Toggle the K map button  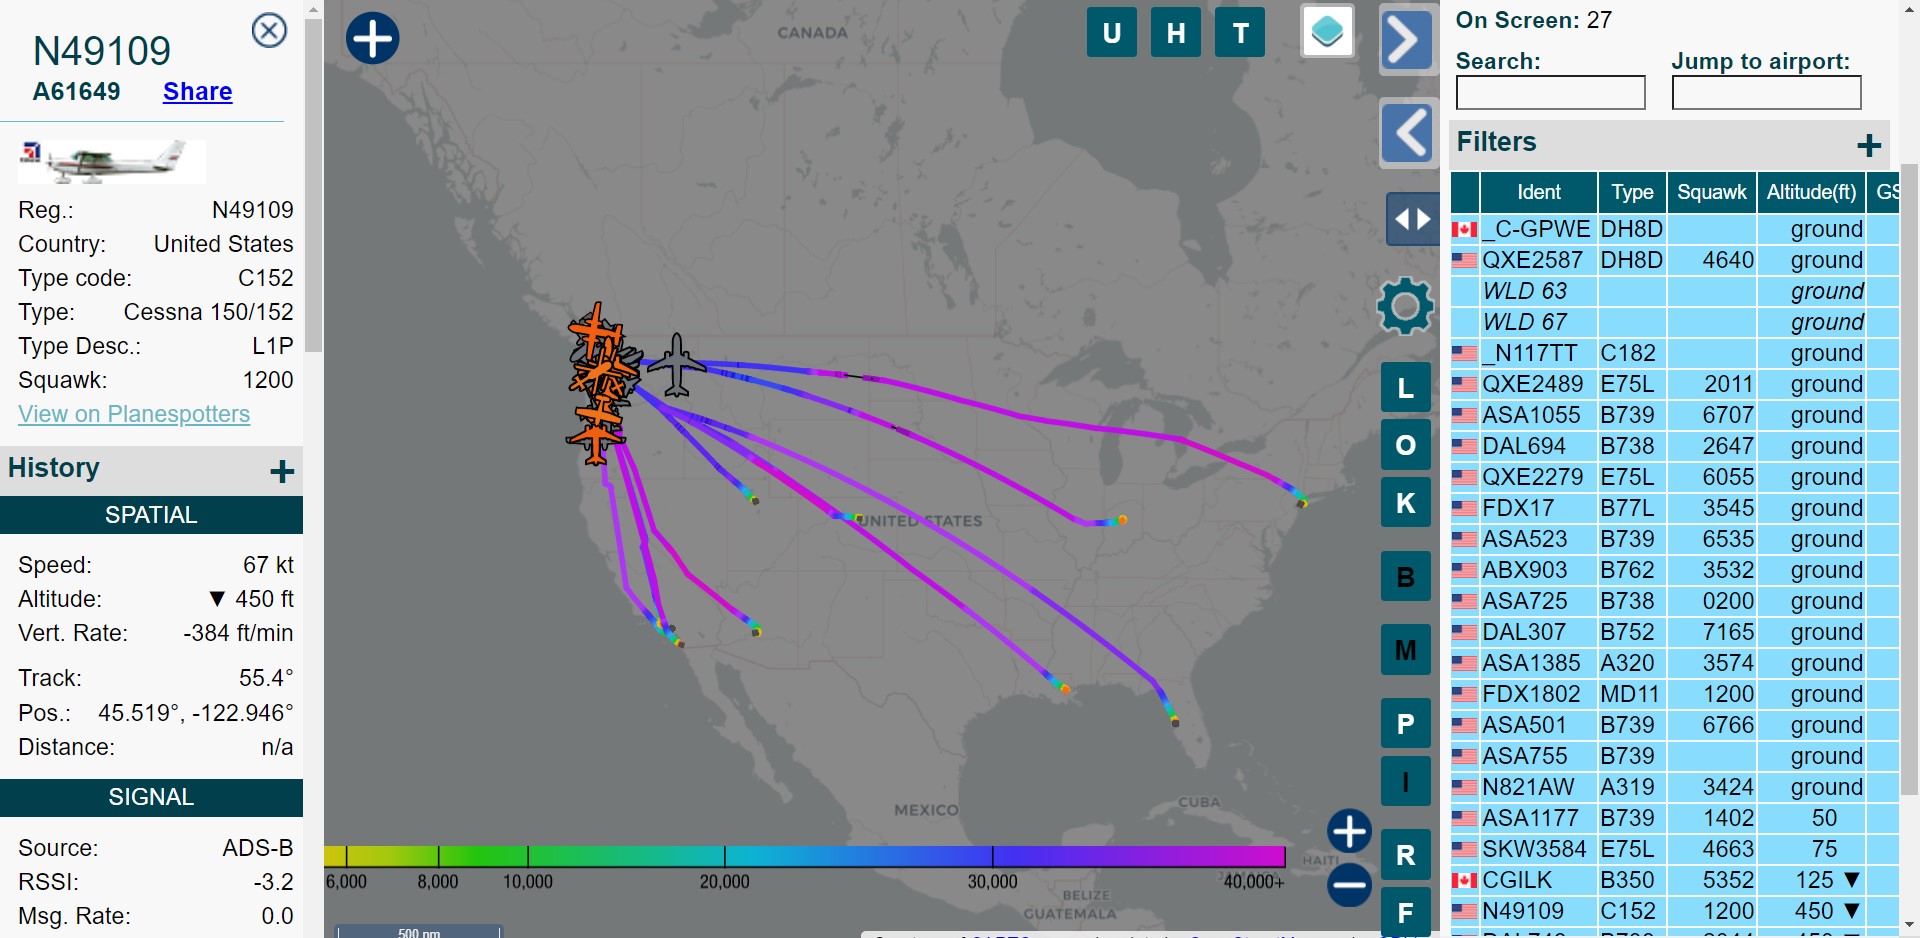[1406, 502]
